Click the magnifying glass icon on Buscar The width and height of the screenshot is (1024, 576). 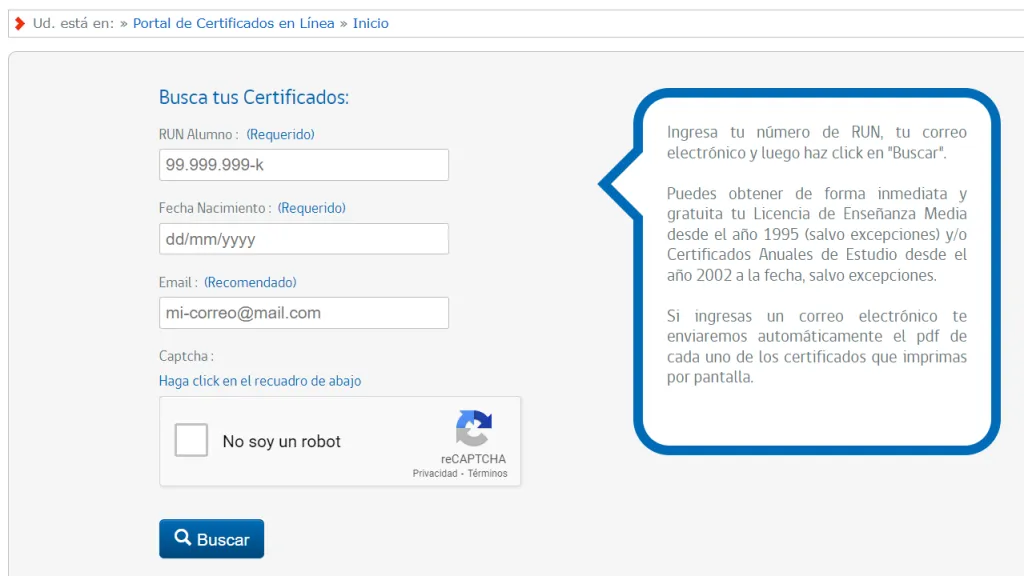tap(183, 537)
